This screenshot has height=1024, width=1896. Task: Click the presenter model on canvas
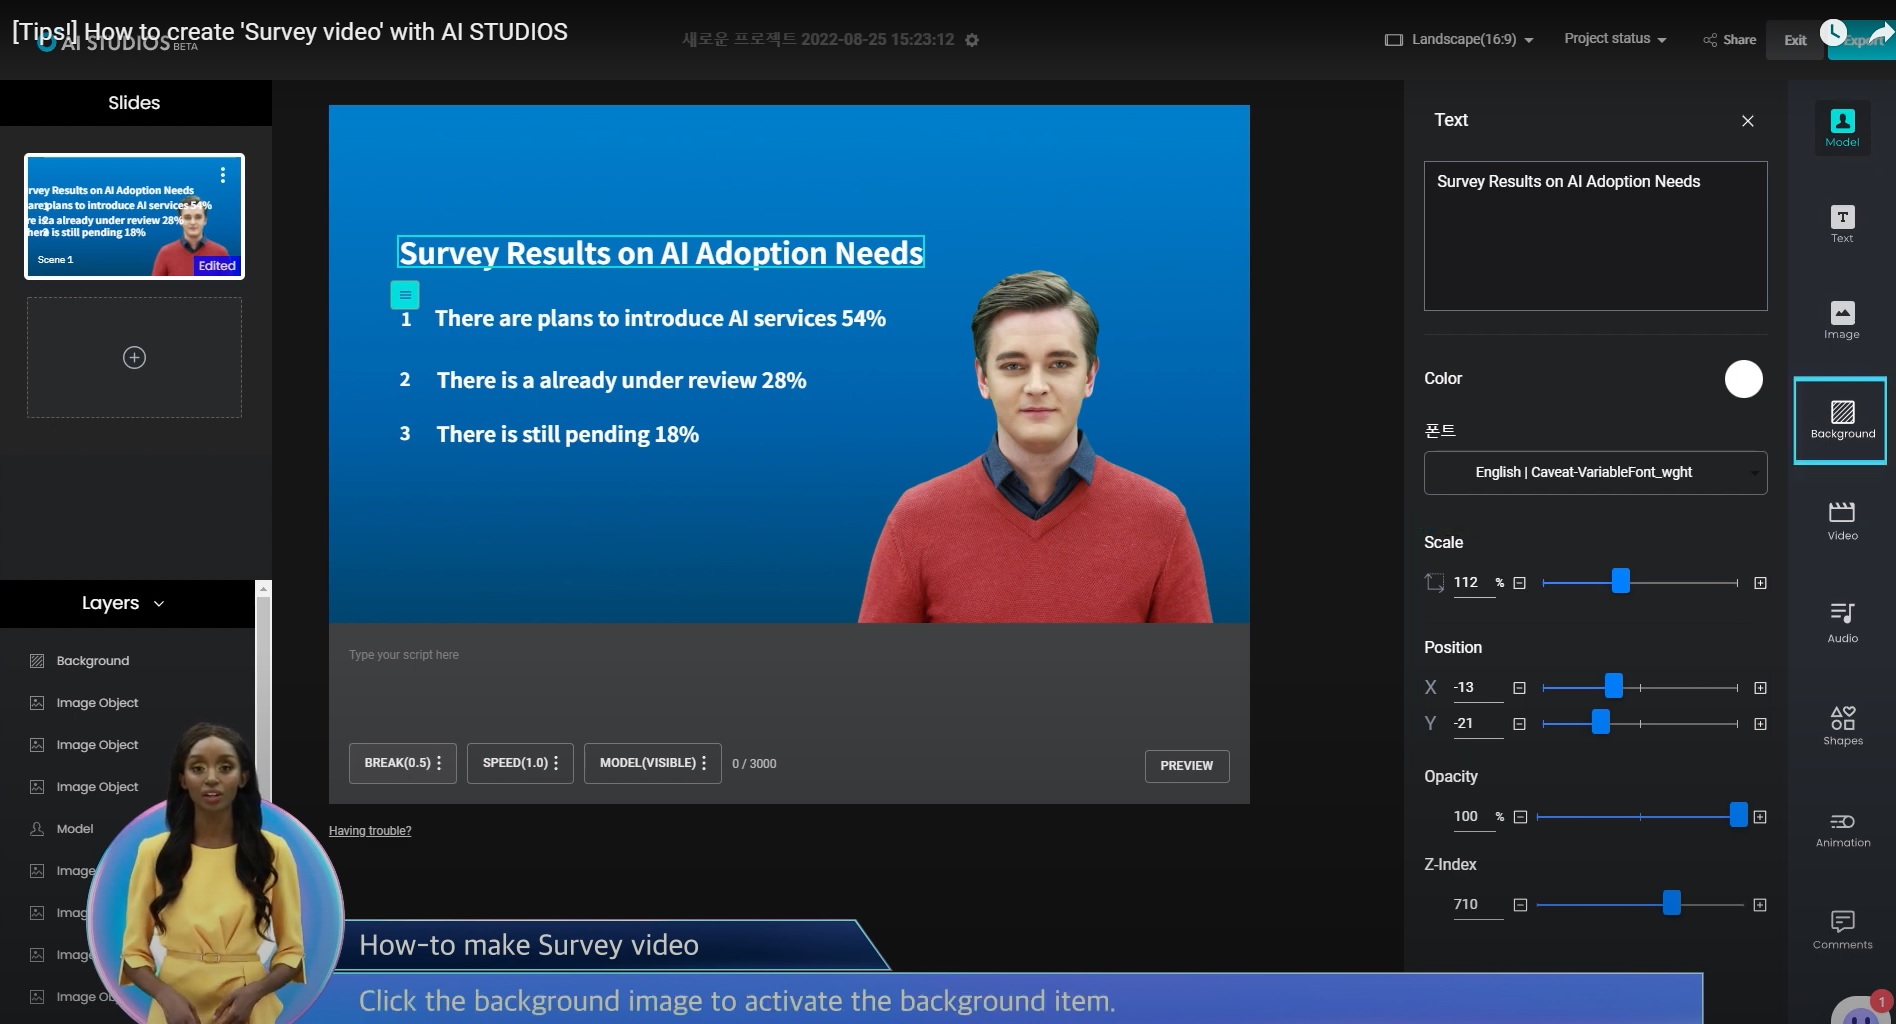pos(1038,450)
